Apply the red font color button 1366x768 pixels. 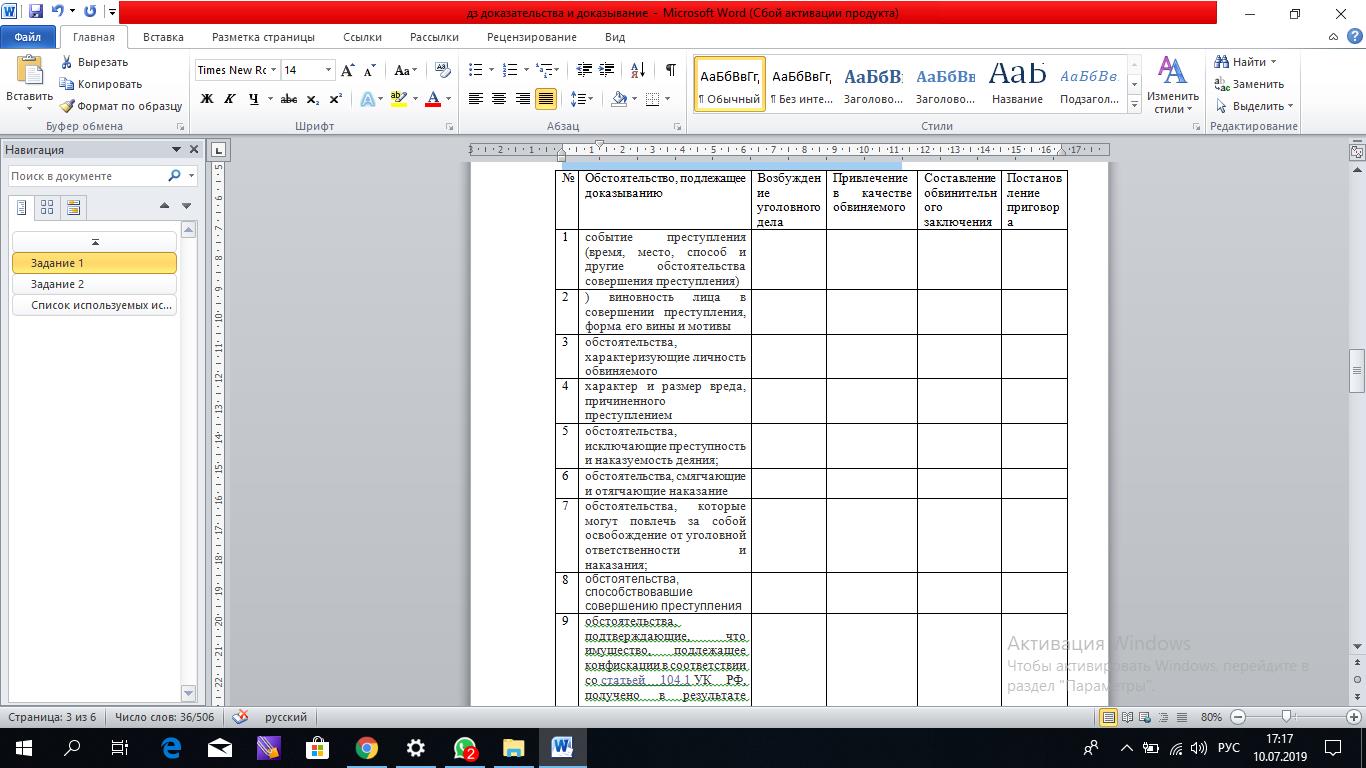tap(433, 99)
